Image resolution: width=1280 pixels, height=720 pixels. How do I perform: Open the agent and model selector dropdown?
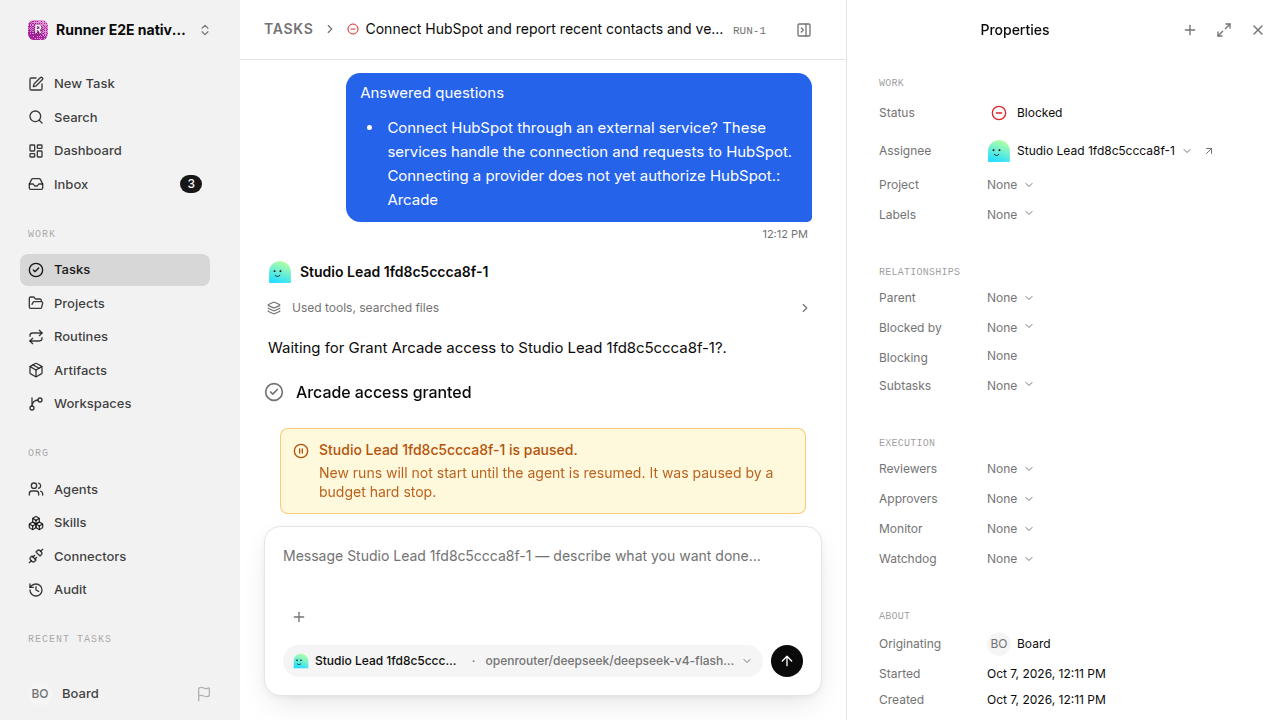(x=523, y=661)
